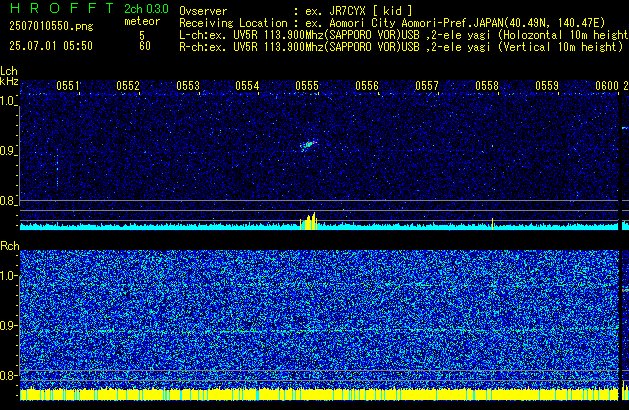Click the 0556 time marker
The height and width of the screenshot is (410, 629).
tap(367, 86)
